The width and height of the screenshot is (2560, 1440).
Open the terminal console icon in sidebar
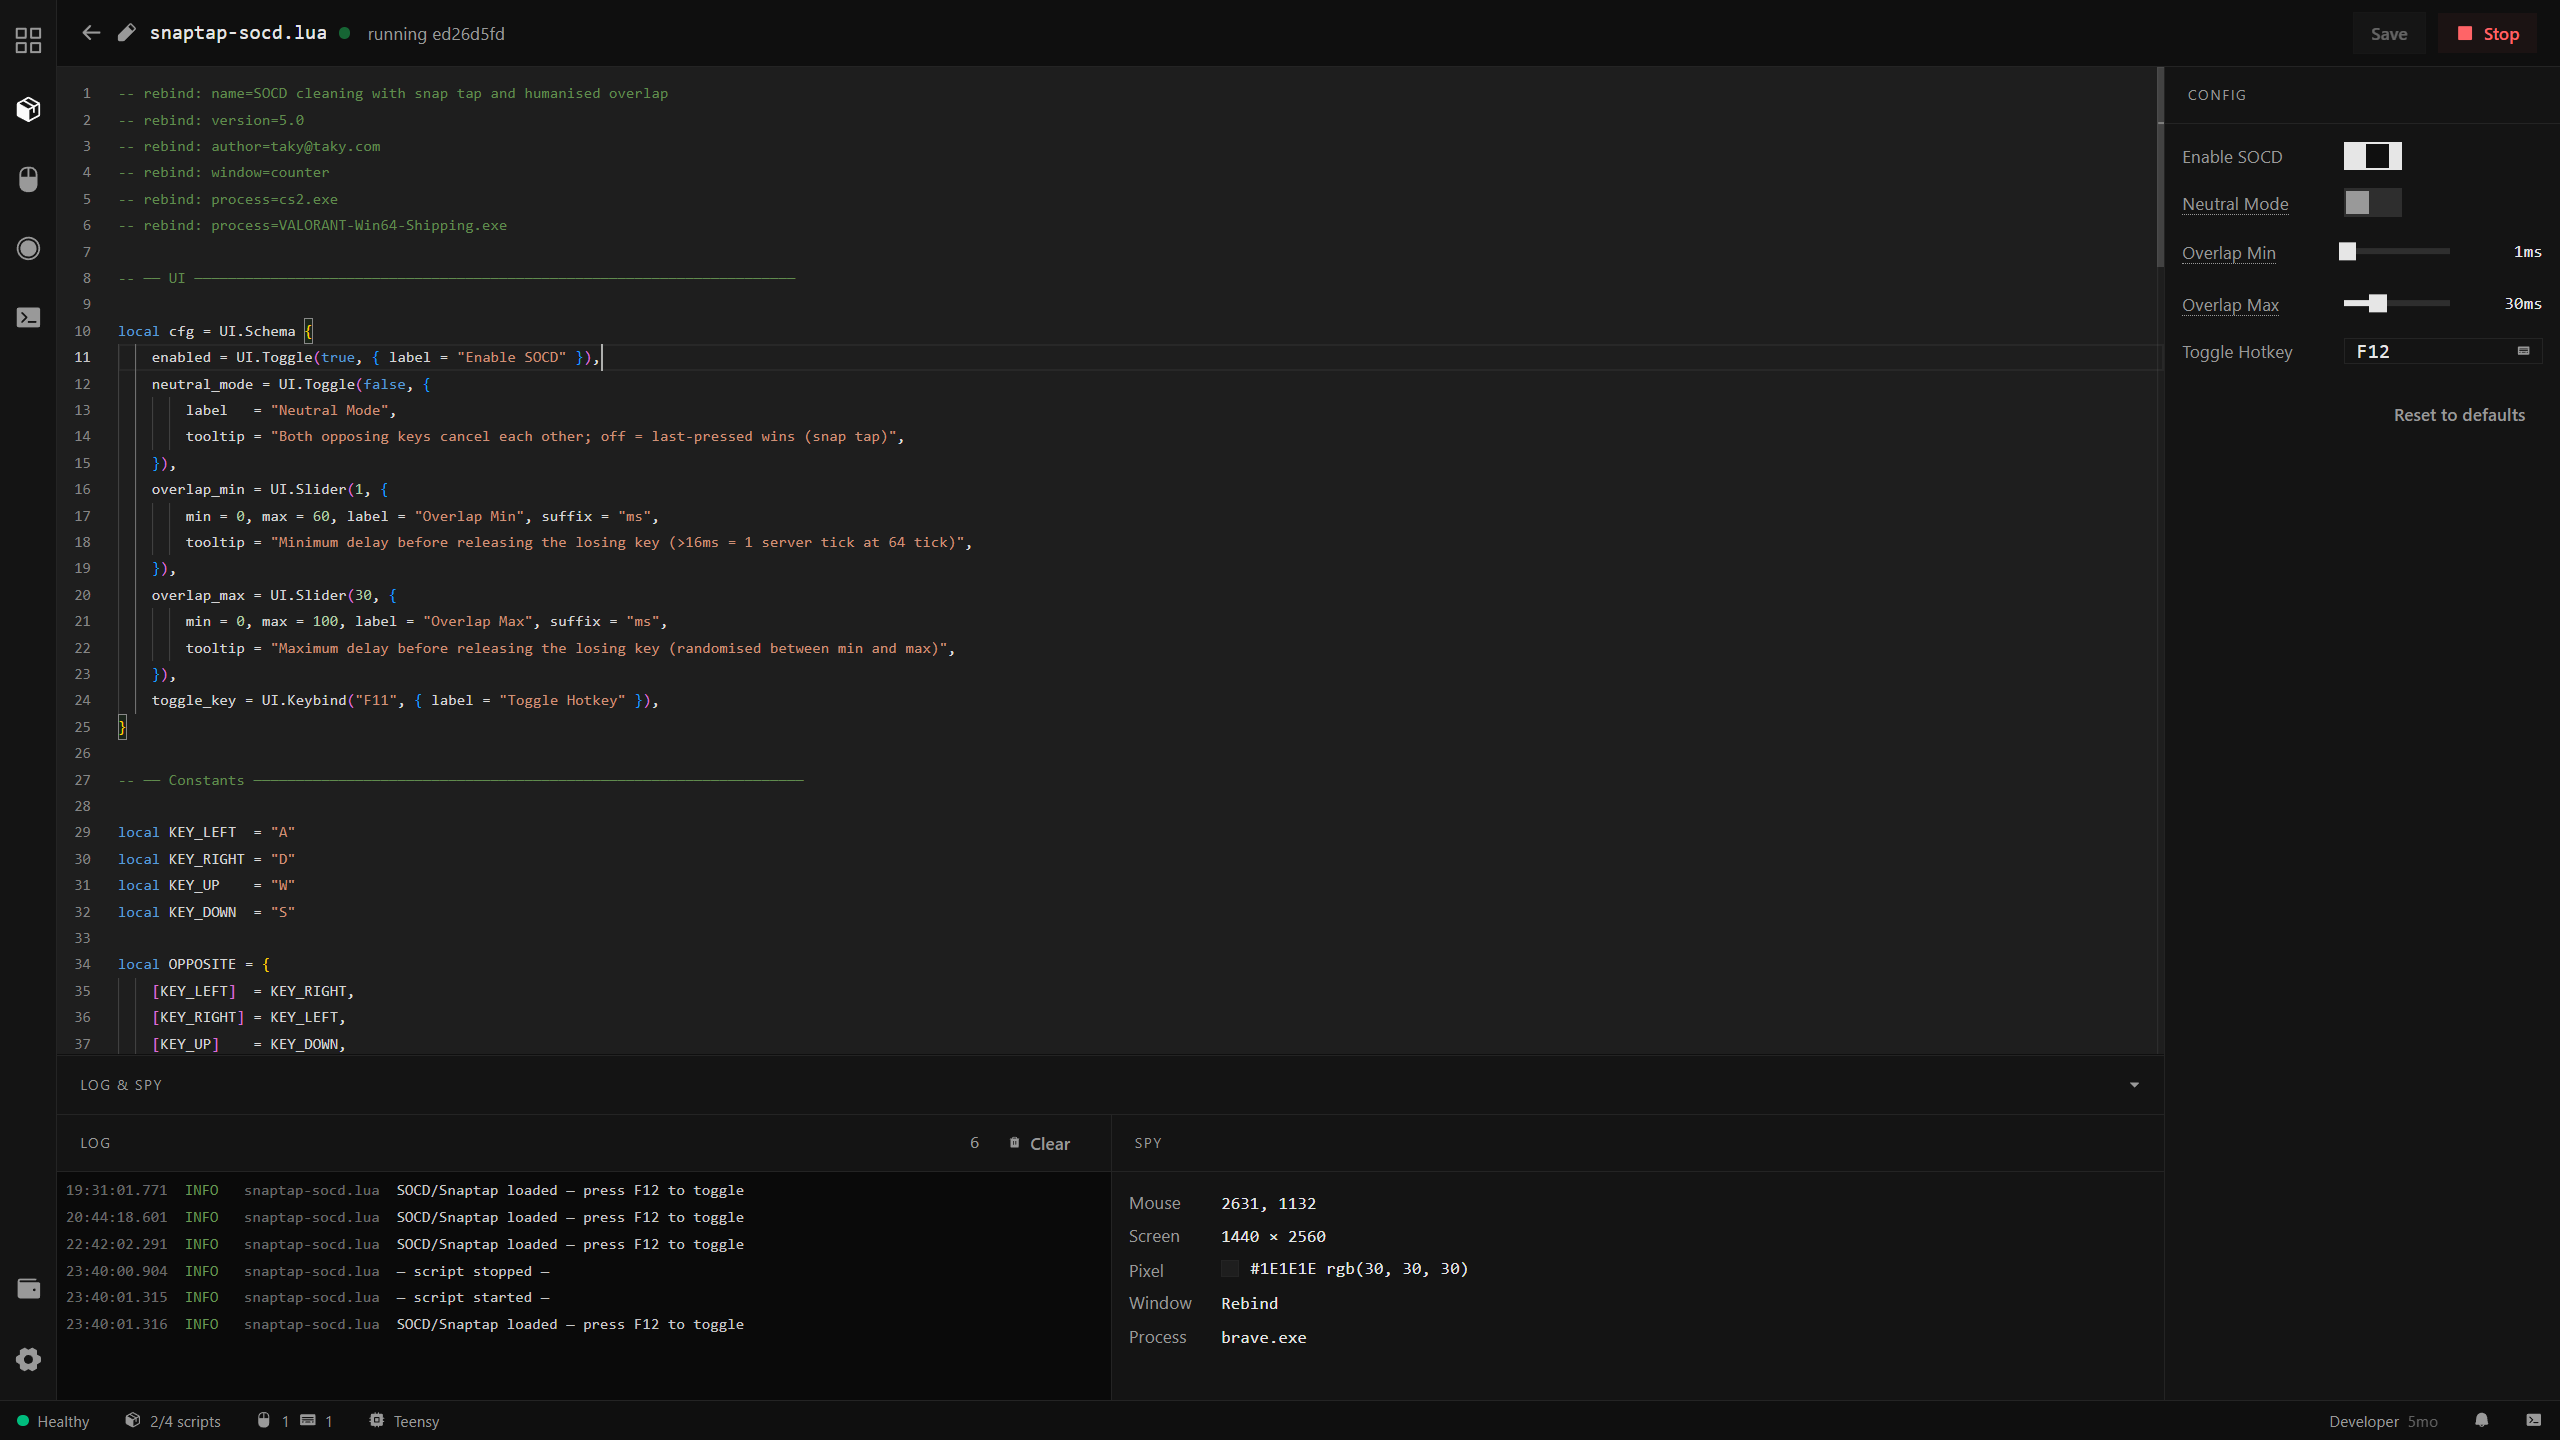click(28, 317)
